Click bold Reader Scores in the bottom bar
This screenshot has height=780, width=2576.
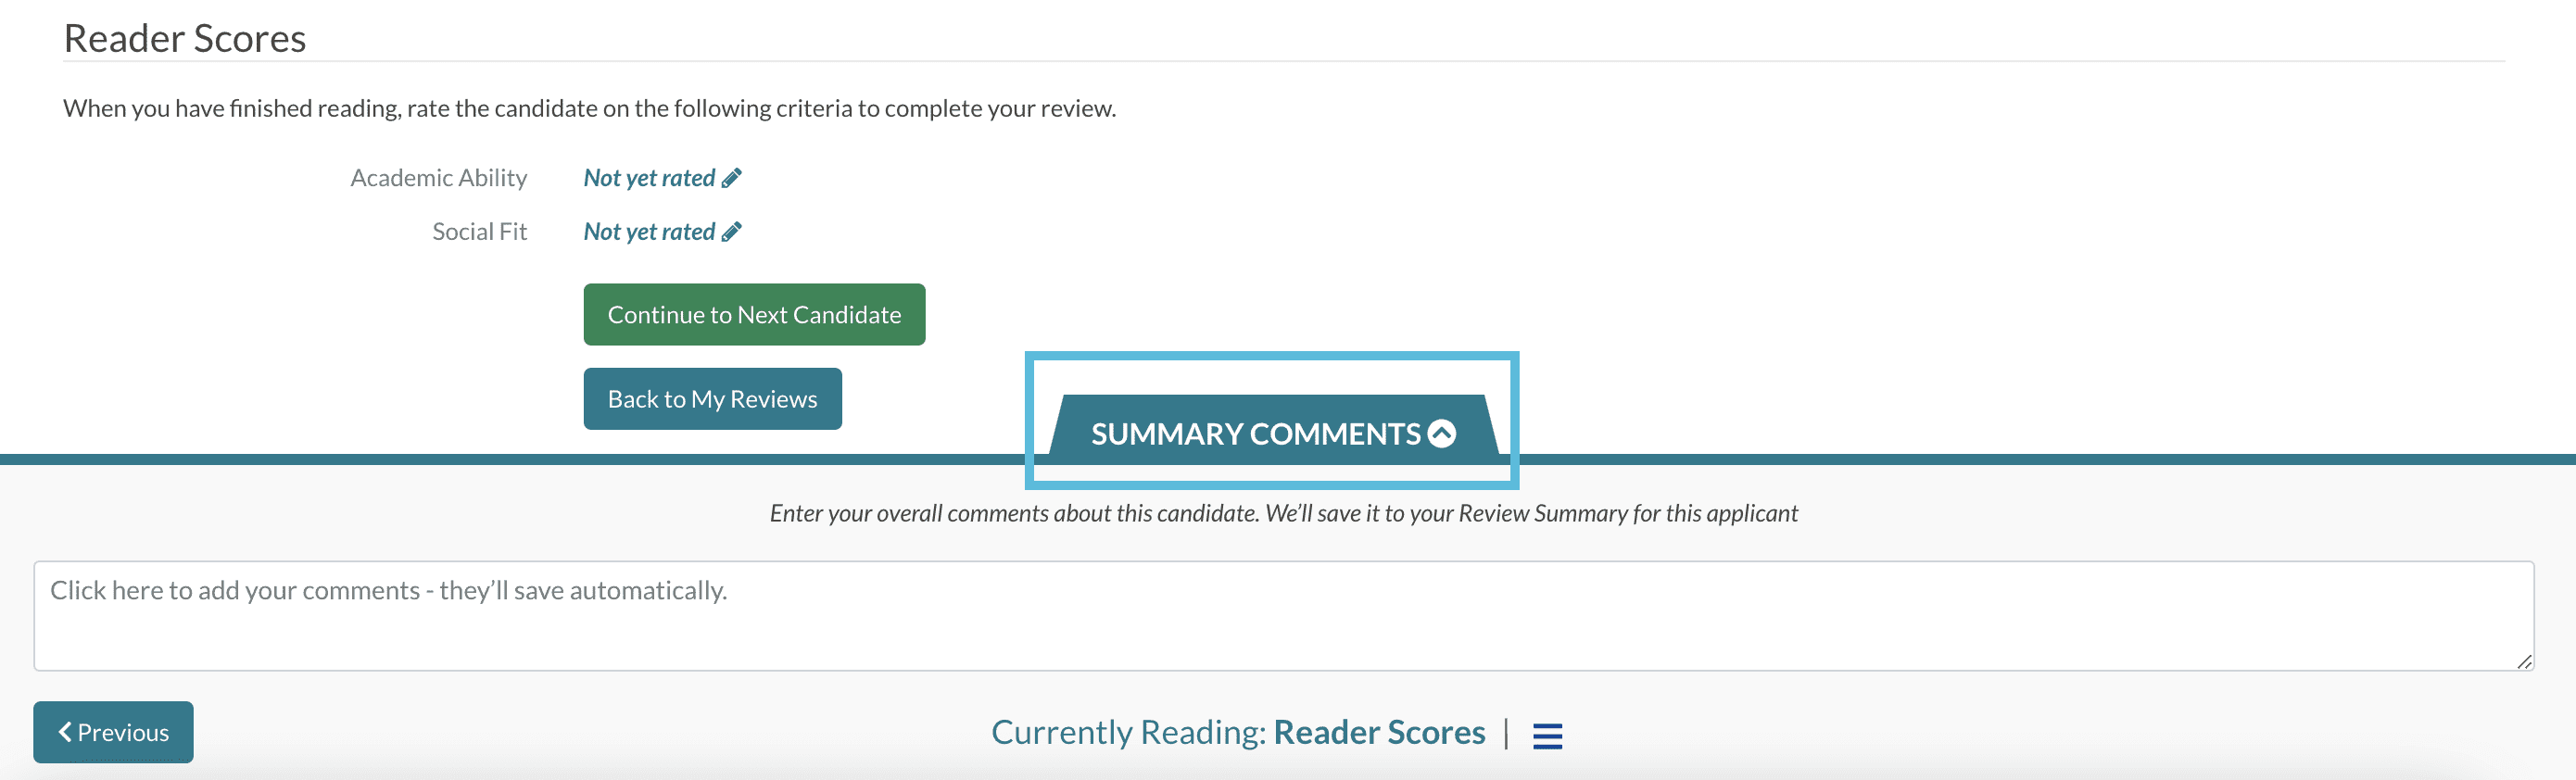point(1379,732)
